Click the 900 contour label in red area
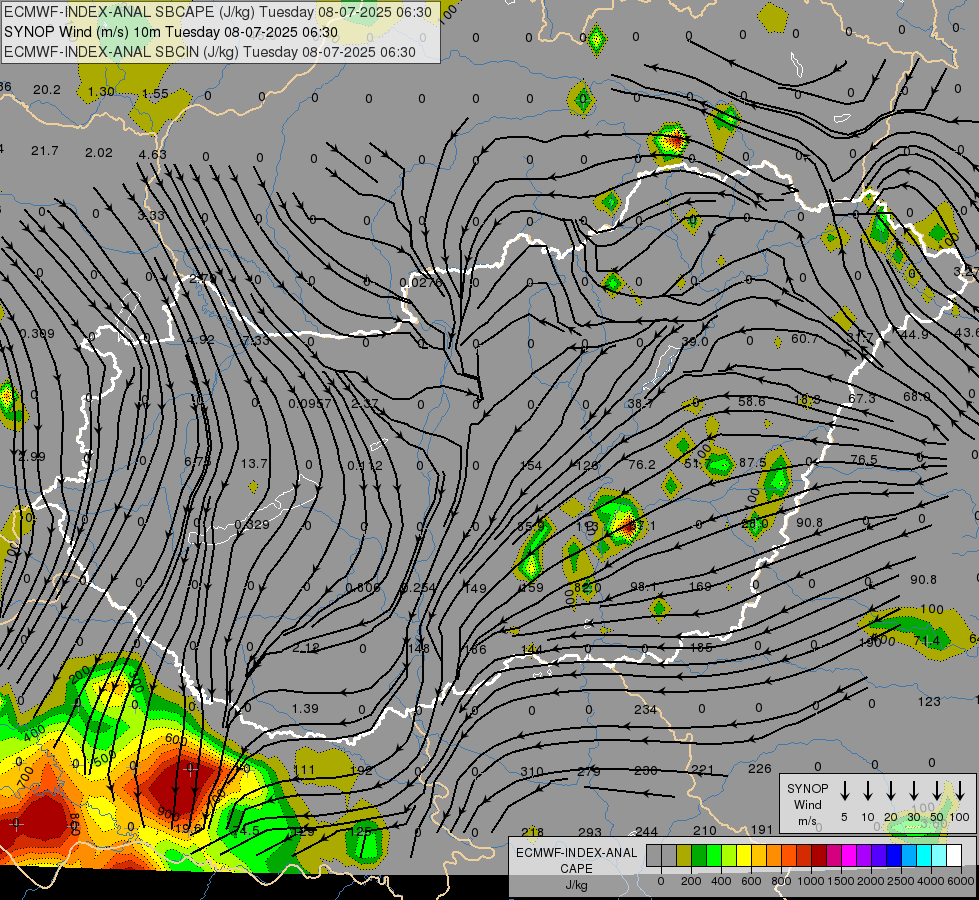 click(169, 813)
